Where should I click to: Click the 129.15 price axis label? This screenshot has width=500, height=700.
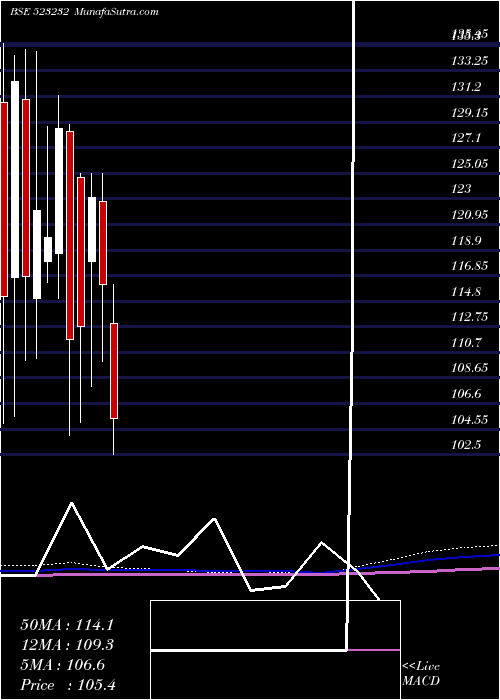coord(470,112)
